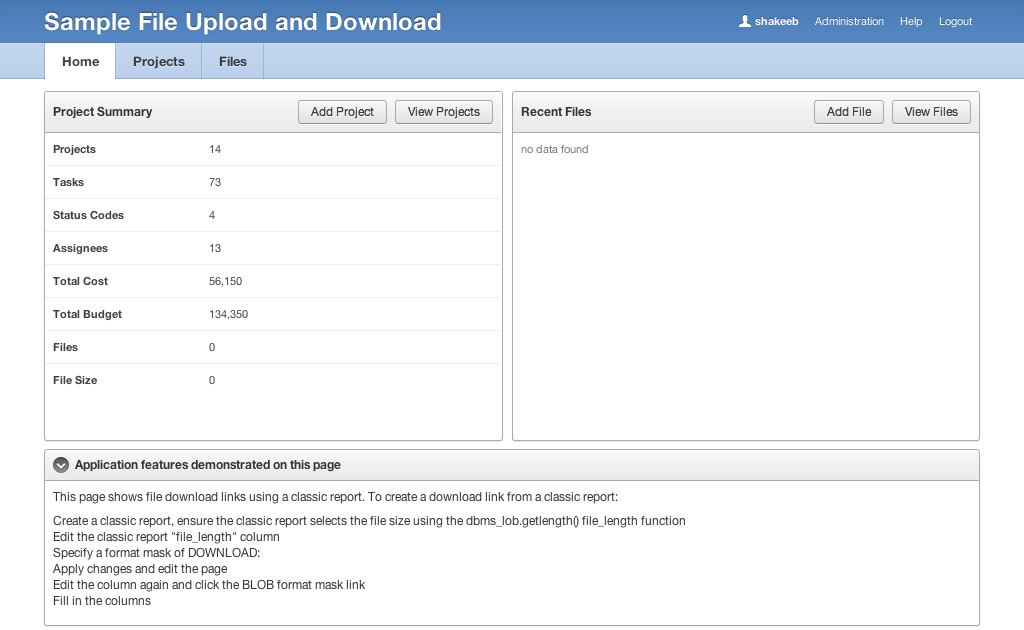Click the user profile icon beside shakeeb
Screen dimensions: 1024x630
pos(744,21)
